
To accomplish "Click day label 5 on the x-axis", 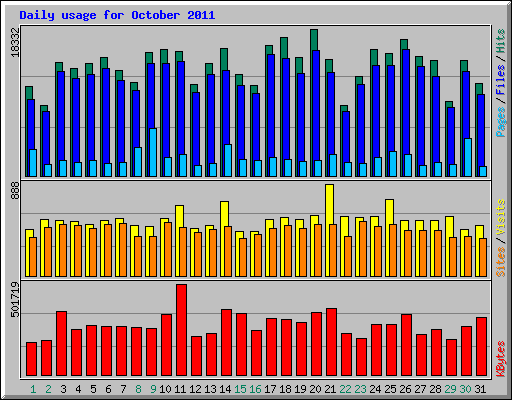I will [93, 389].
